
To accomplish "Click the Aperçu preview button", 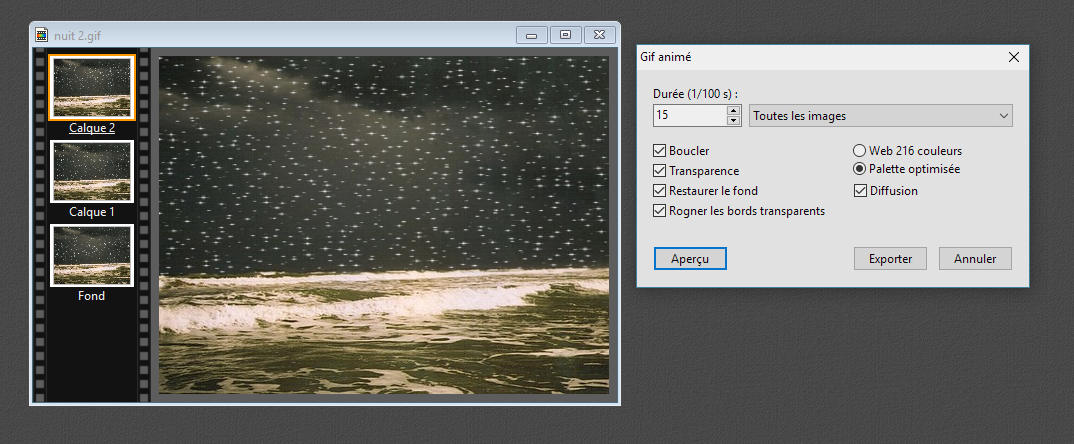I will (x=690, y=258).
